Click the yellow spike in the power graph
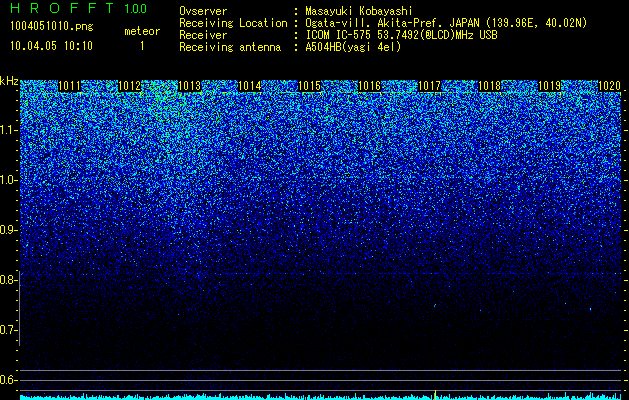Viewport: 629px width, 400px height. tap(435, 394)
